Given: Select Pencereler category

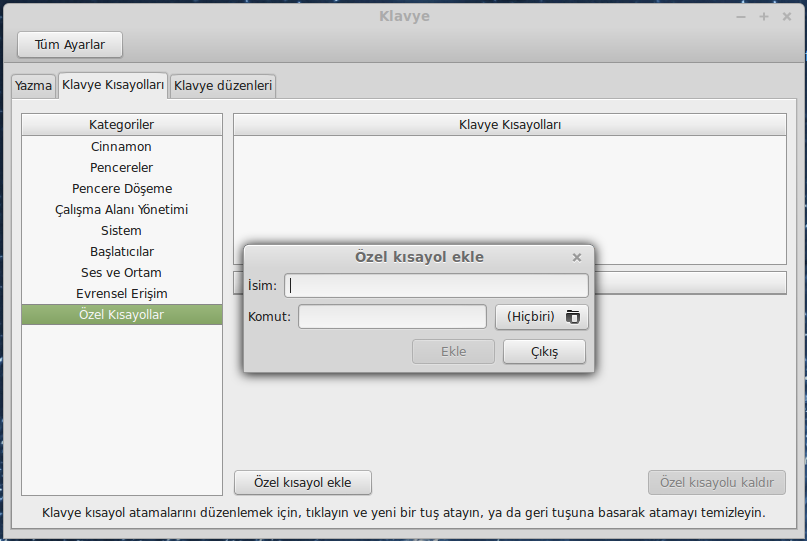Looking at the screenshot, I should click(121, 168).
